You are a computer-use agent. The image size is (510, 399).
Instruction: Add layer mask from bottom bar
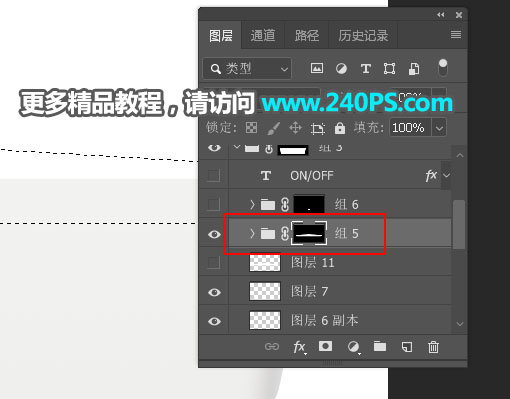[325, 346]
